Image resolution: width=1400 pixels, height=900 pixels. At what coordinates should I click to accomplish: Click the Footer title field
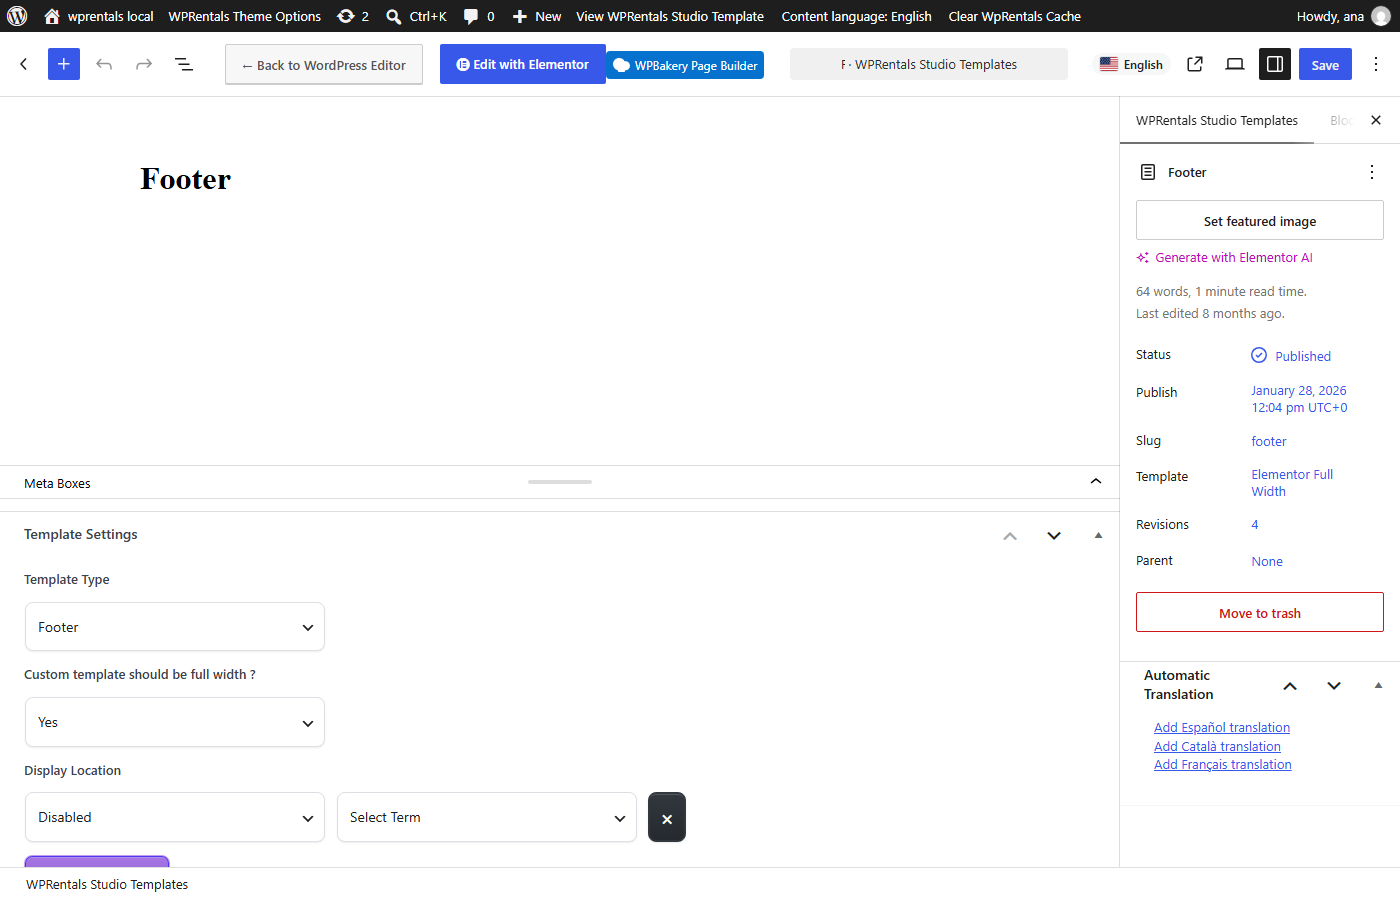(x=186, y=179)
